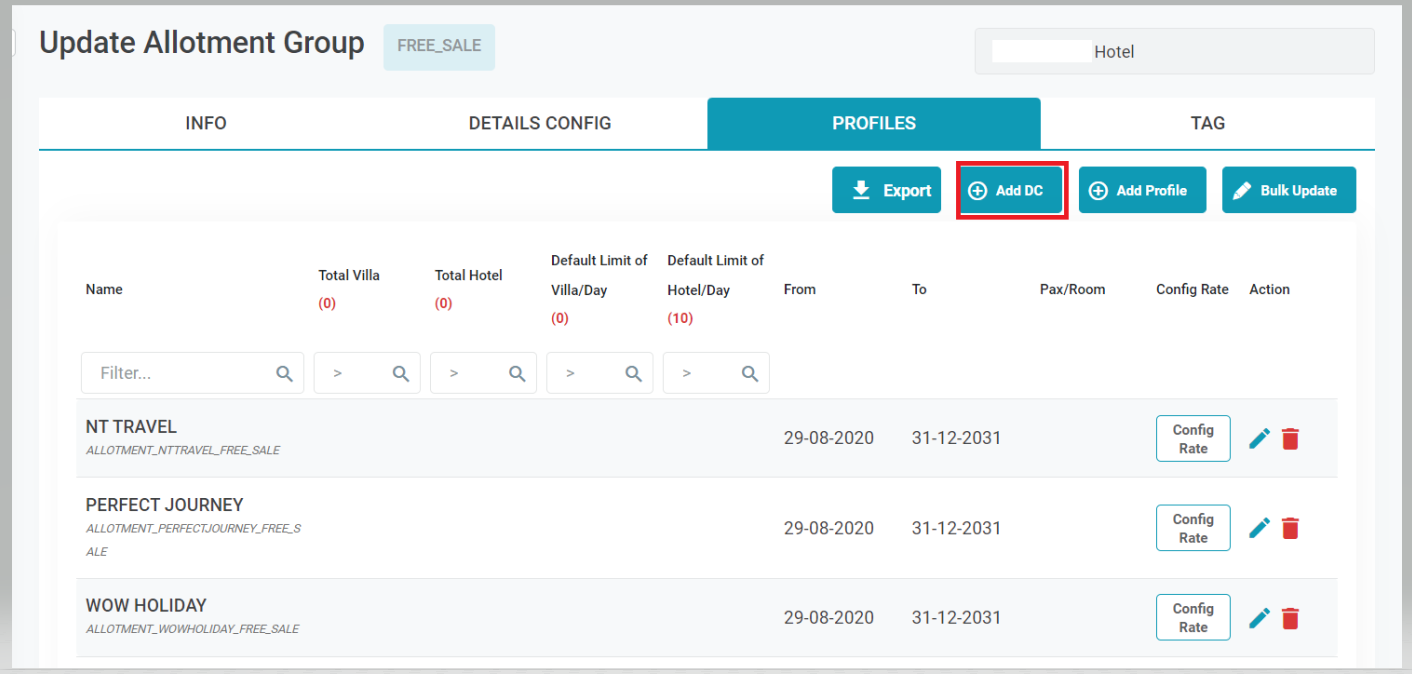Go to the TAG tab
The width and height of the screenshot is (1412, 674).
coord(1207,123)
